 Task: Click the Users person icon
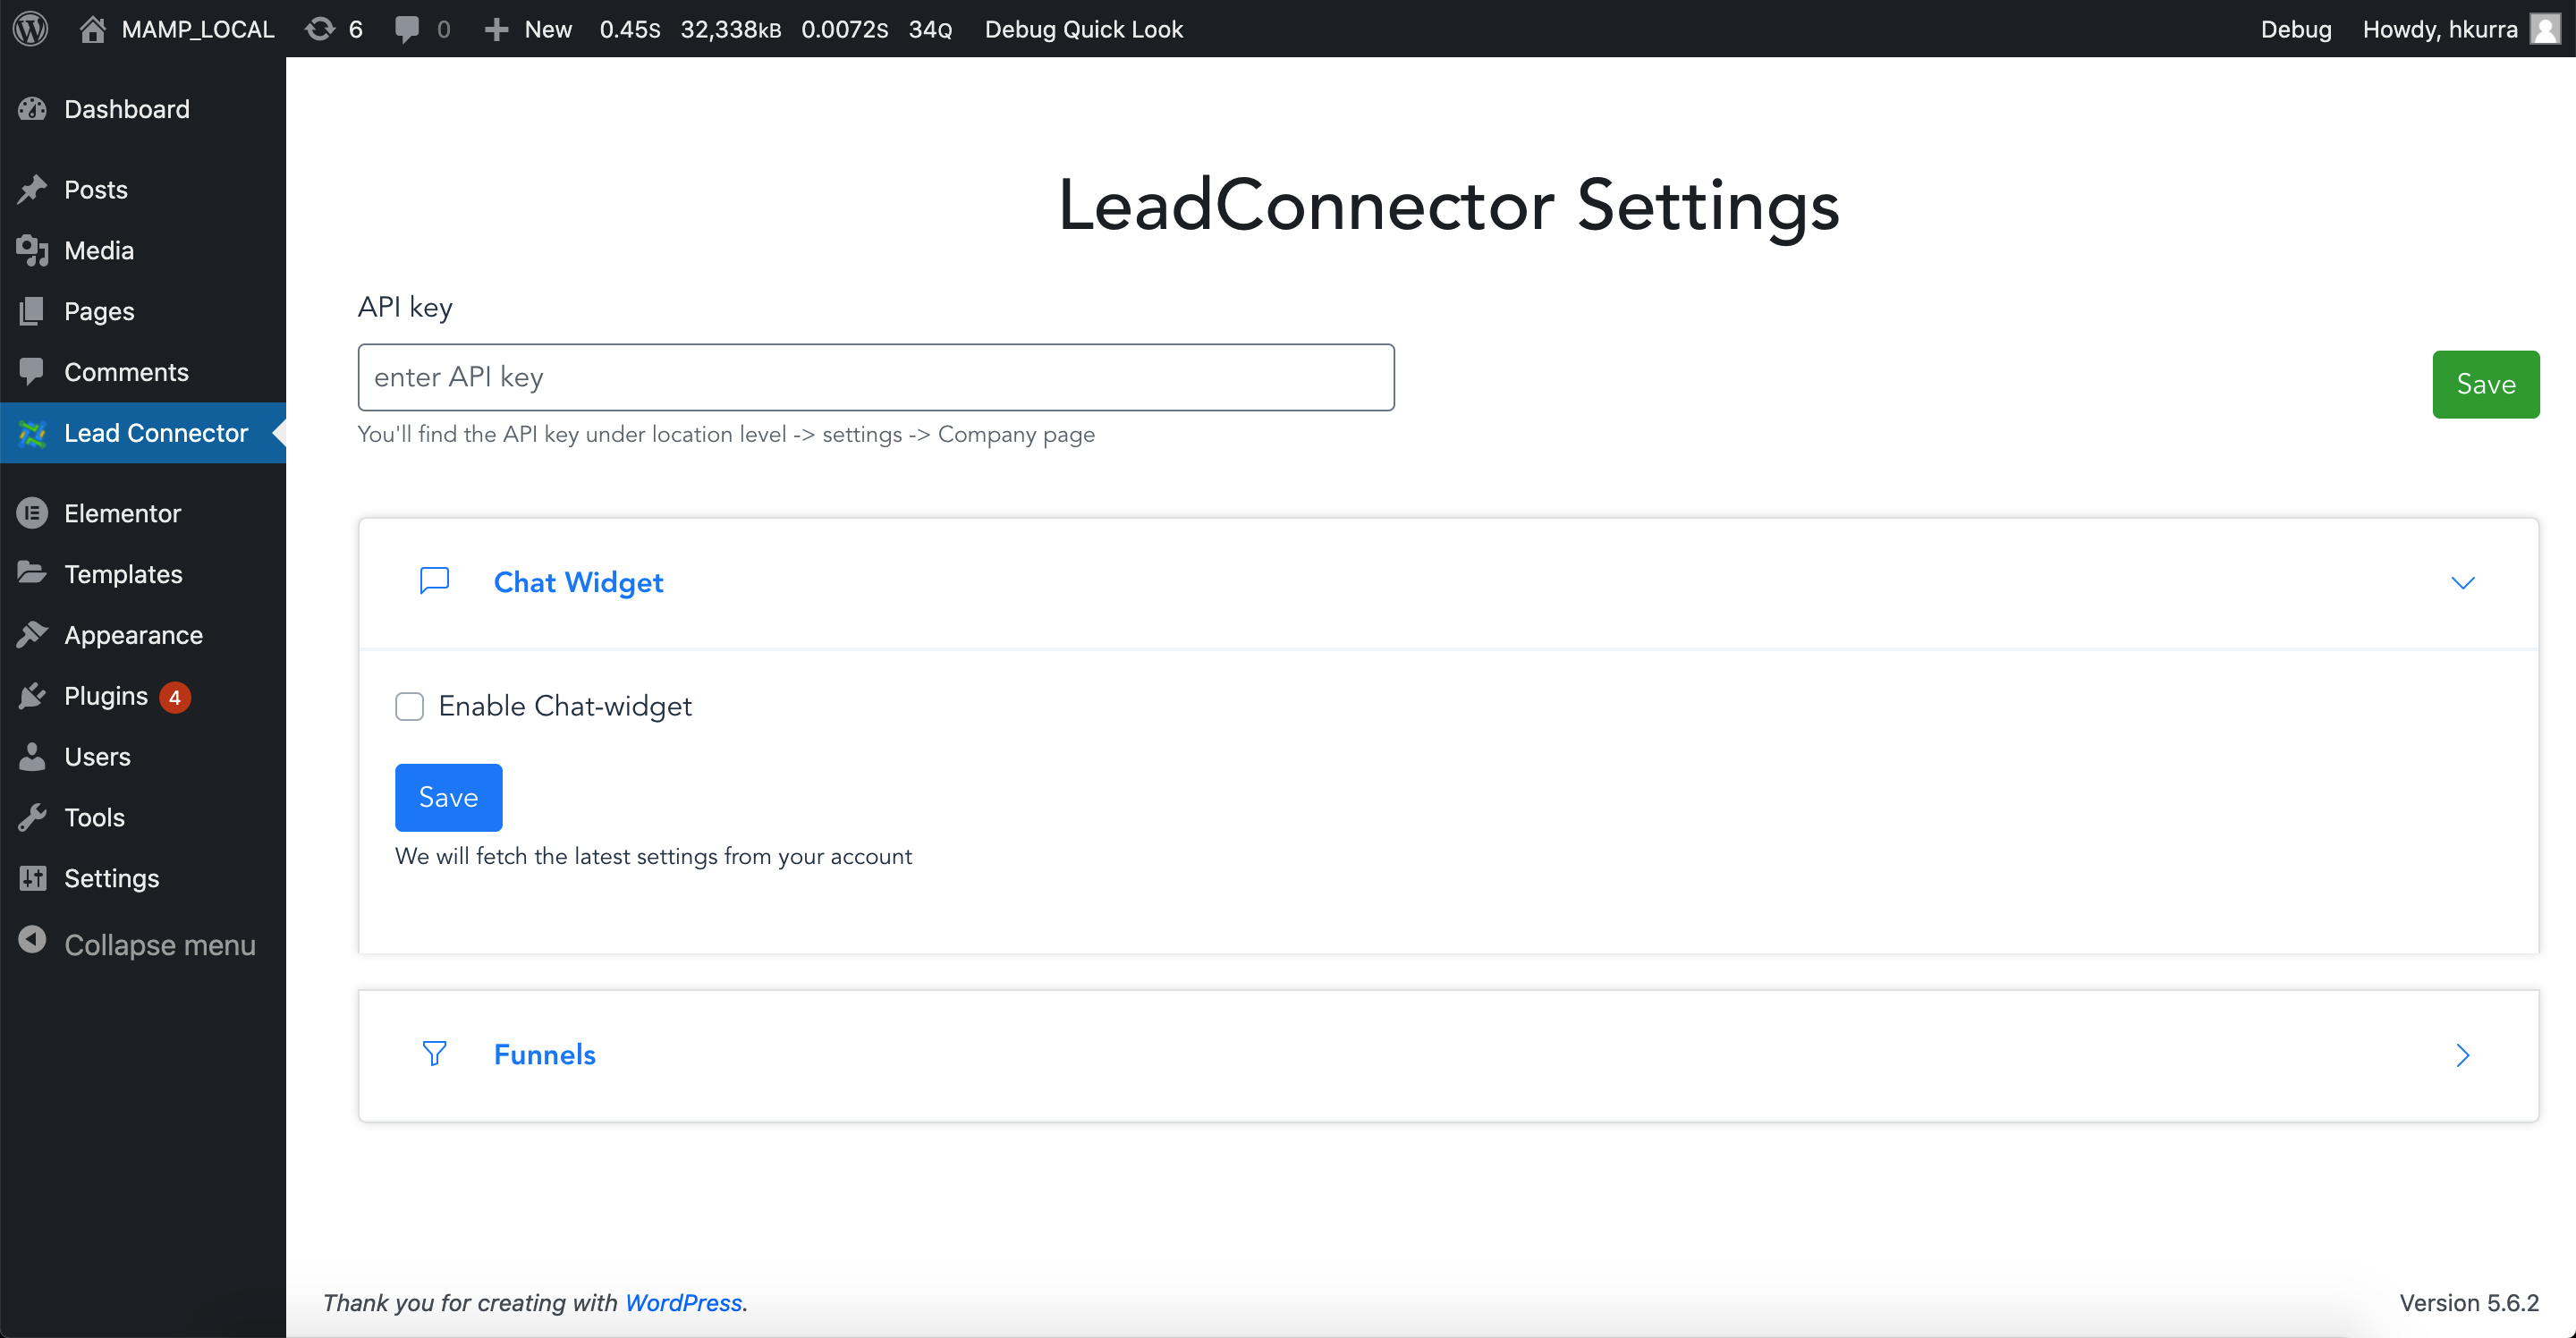coord(32,757)
